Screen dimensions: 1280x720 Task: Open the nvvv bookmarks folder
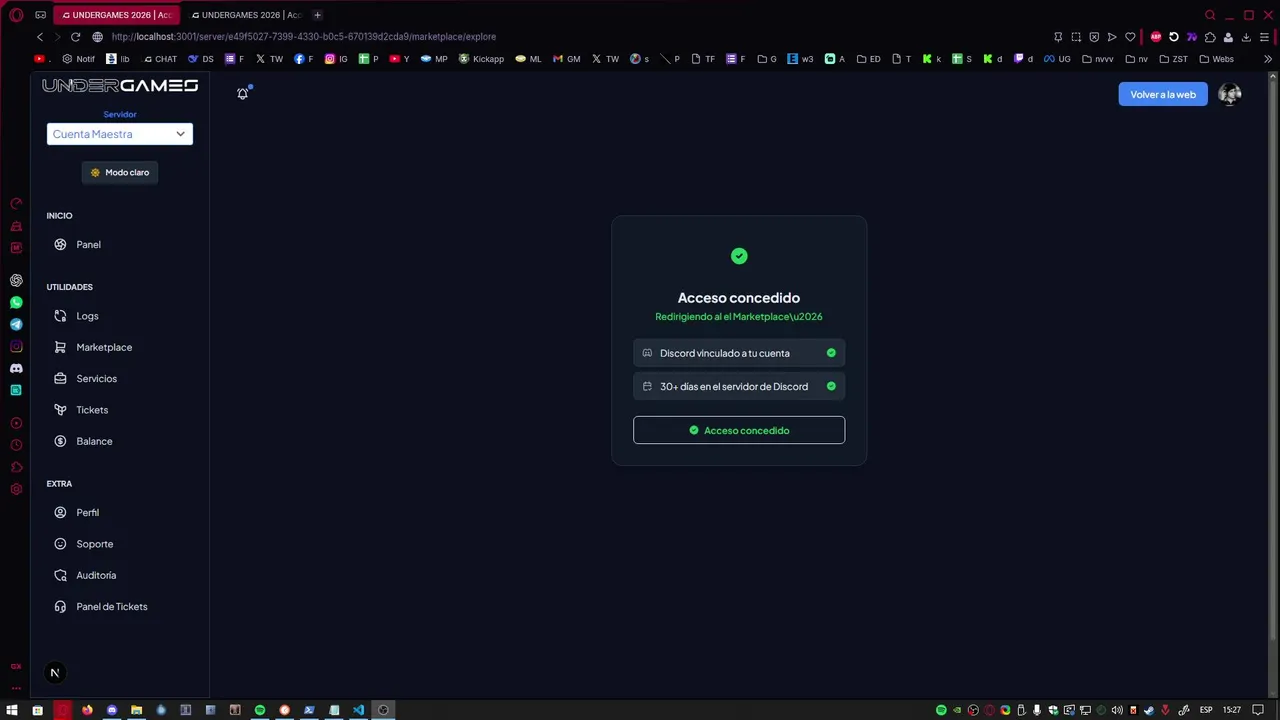click(x=1097, y=59)
